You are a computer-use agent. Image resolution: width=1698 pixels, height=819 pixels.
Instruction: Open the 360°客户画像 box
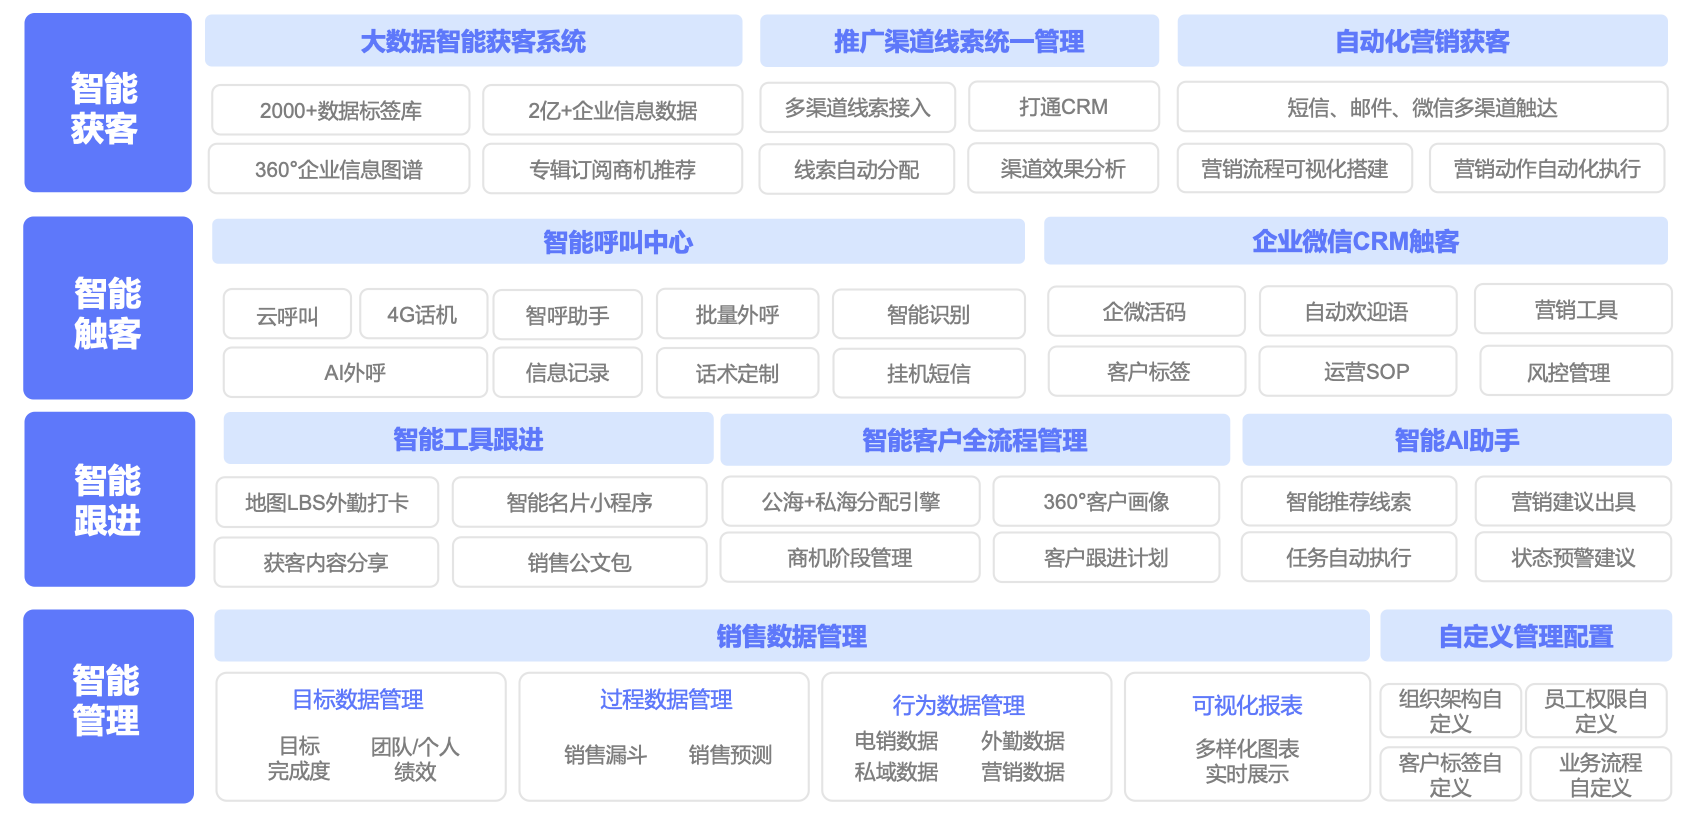pos(1106,502)
